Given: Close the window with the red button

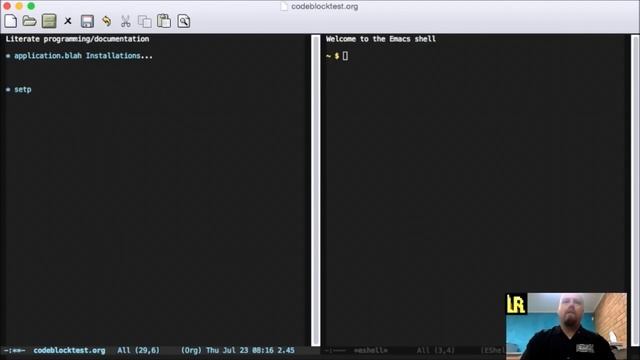Looking at the screenshot, I should [x=7, y=6].
